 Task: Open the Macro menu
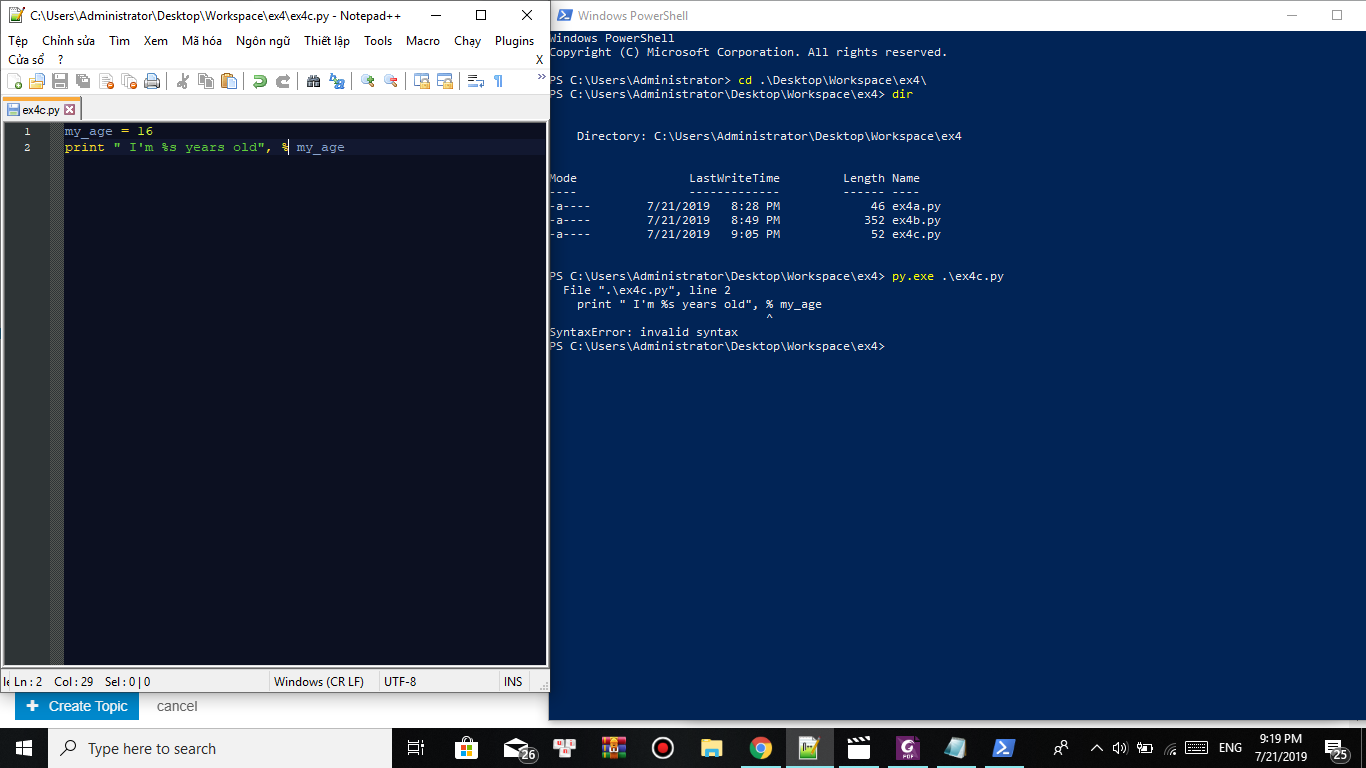(423, 41)
